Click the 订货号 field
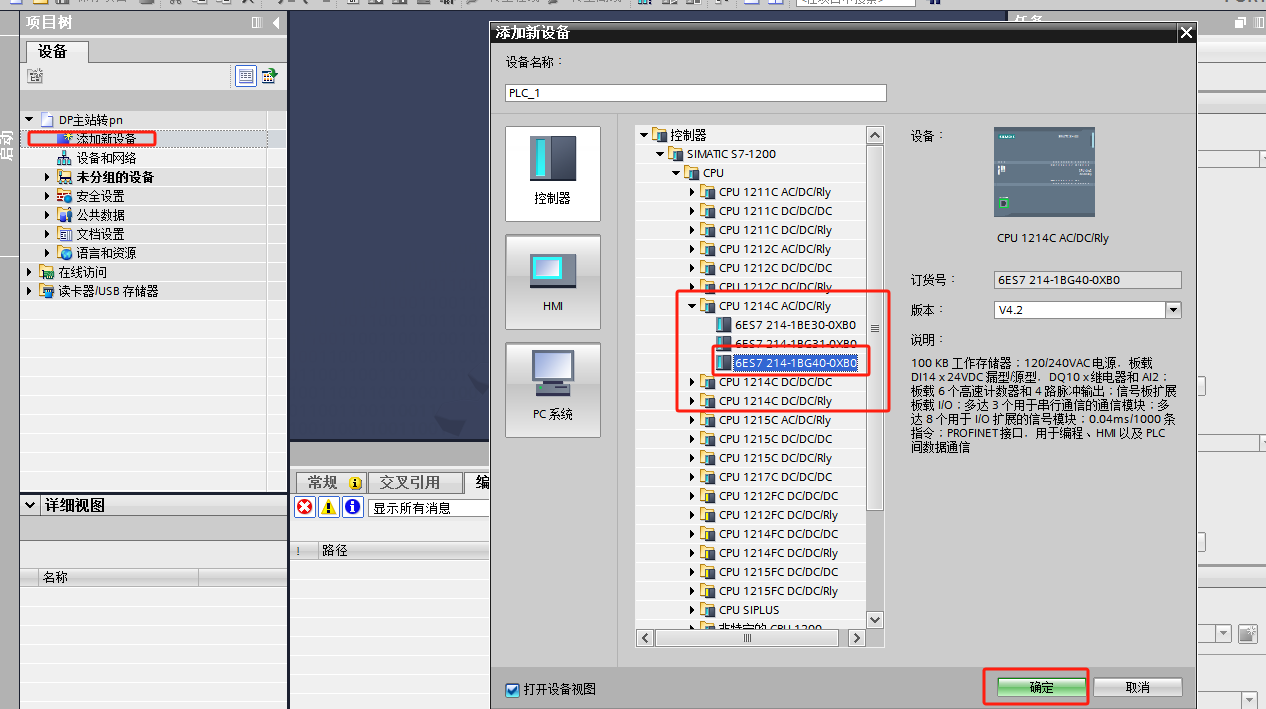1266x709 pixels. tap(1088, 280)
